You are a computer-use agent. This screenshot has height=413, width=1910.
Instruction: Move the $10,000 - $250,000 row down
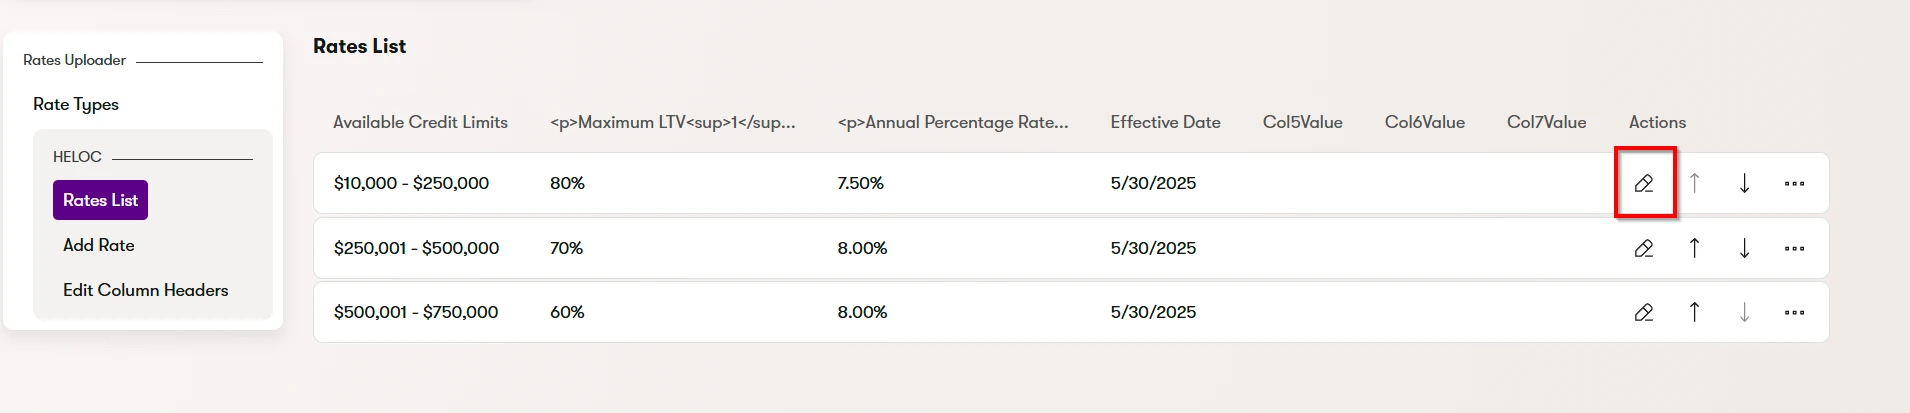(x=1744, y=183)
